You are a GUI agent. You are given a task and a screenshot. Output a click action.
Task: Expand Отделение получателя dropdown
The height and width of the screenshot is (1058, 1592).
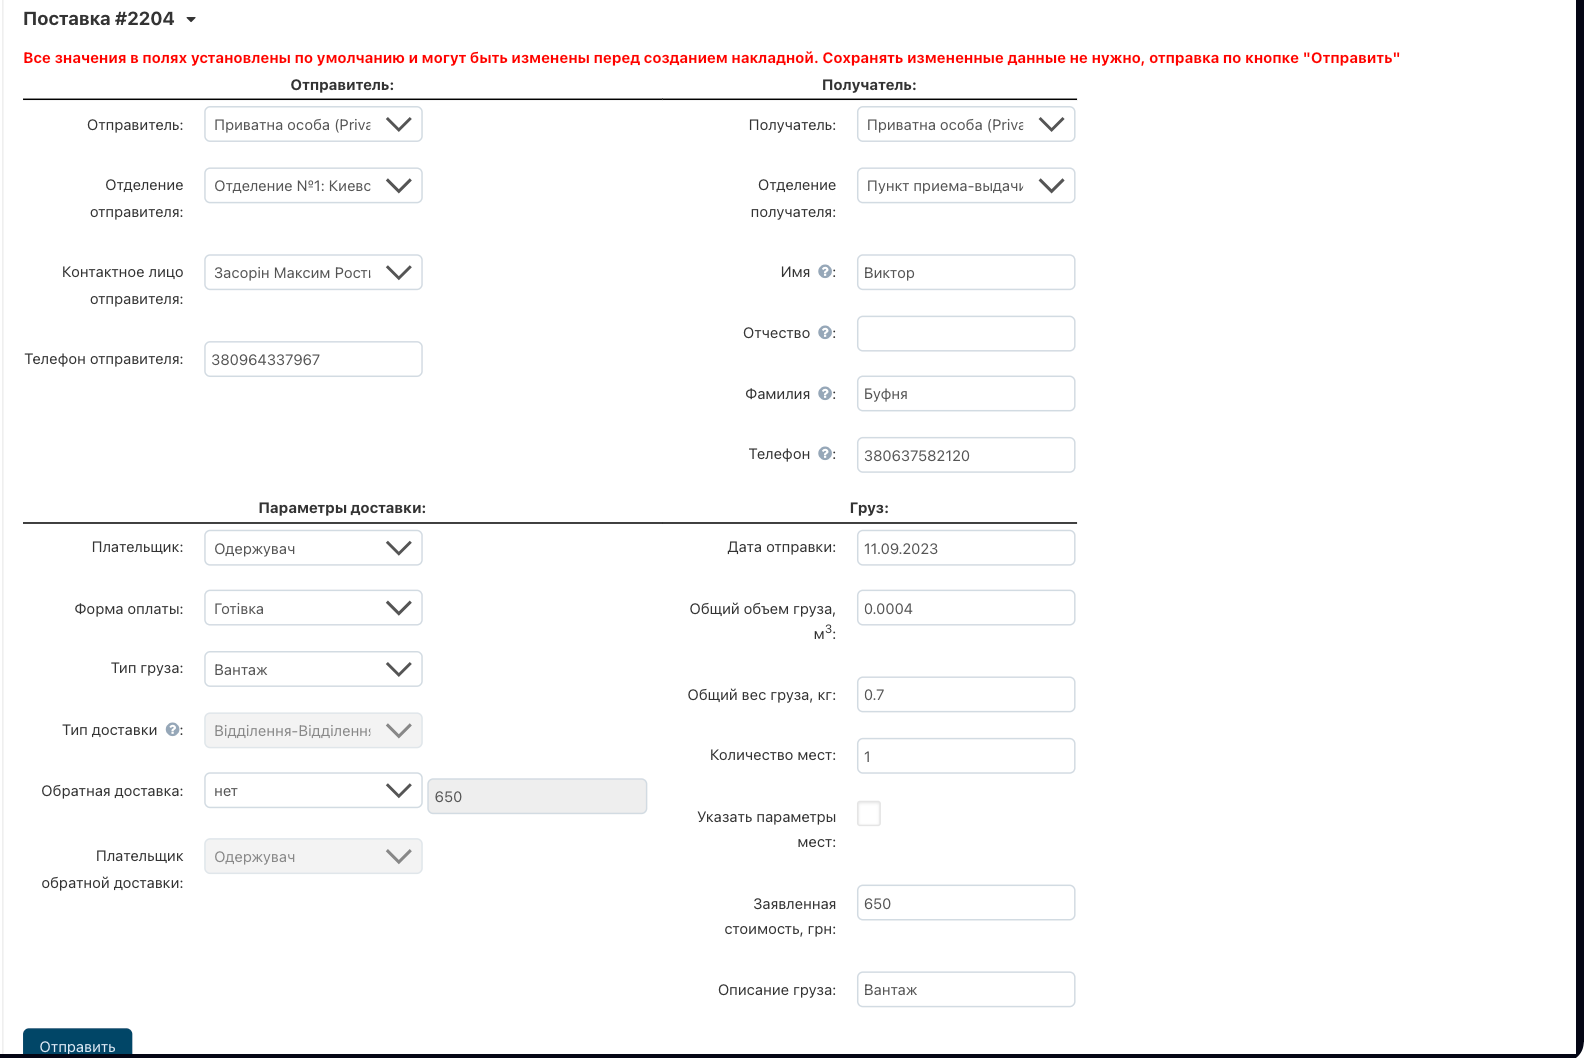tap(965, 186)
